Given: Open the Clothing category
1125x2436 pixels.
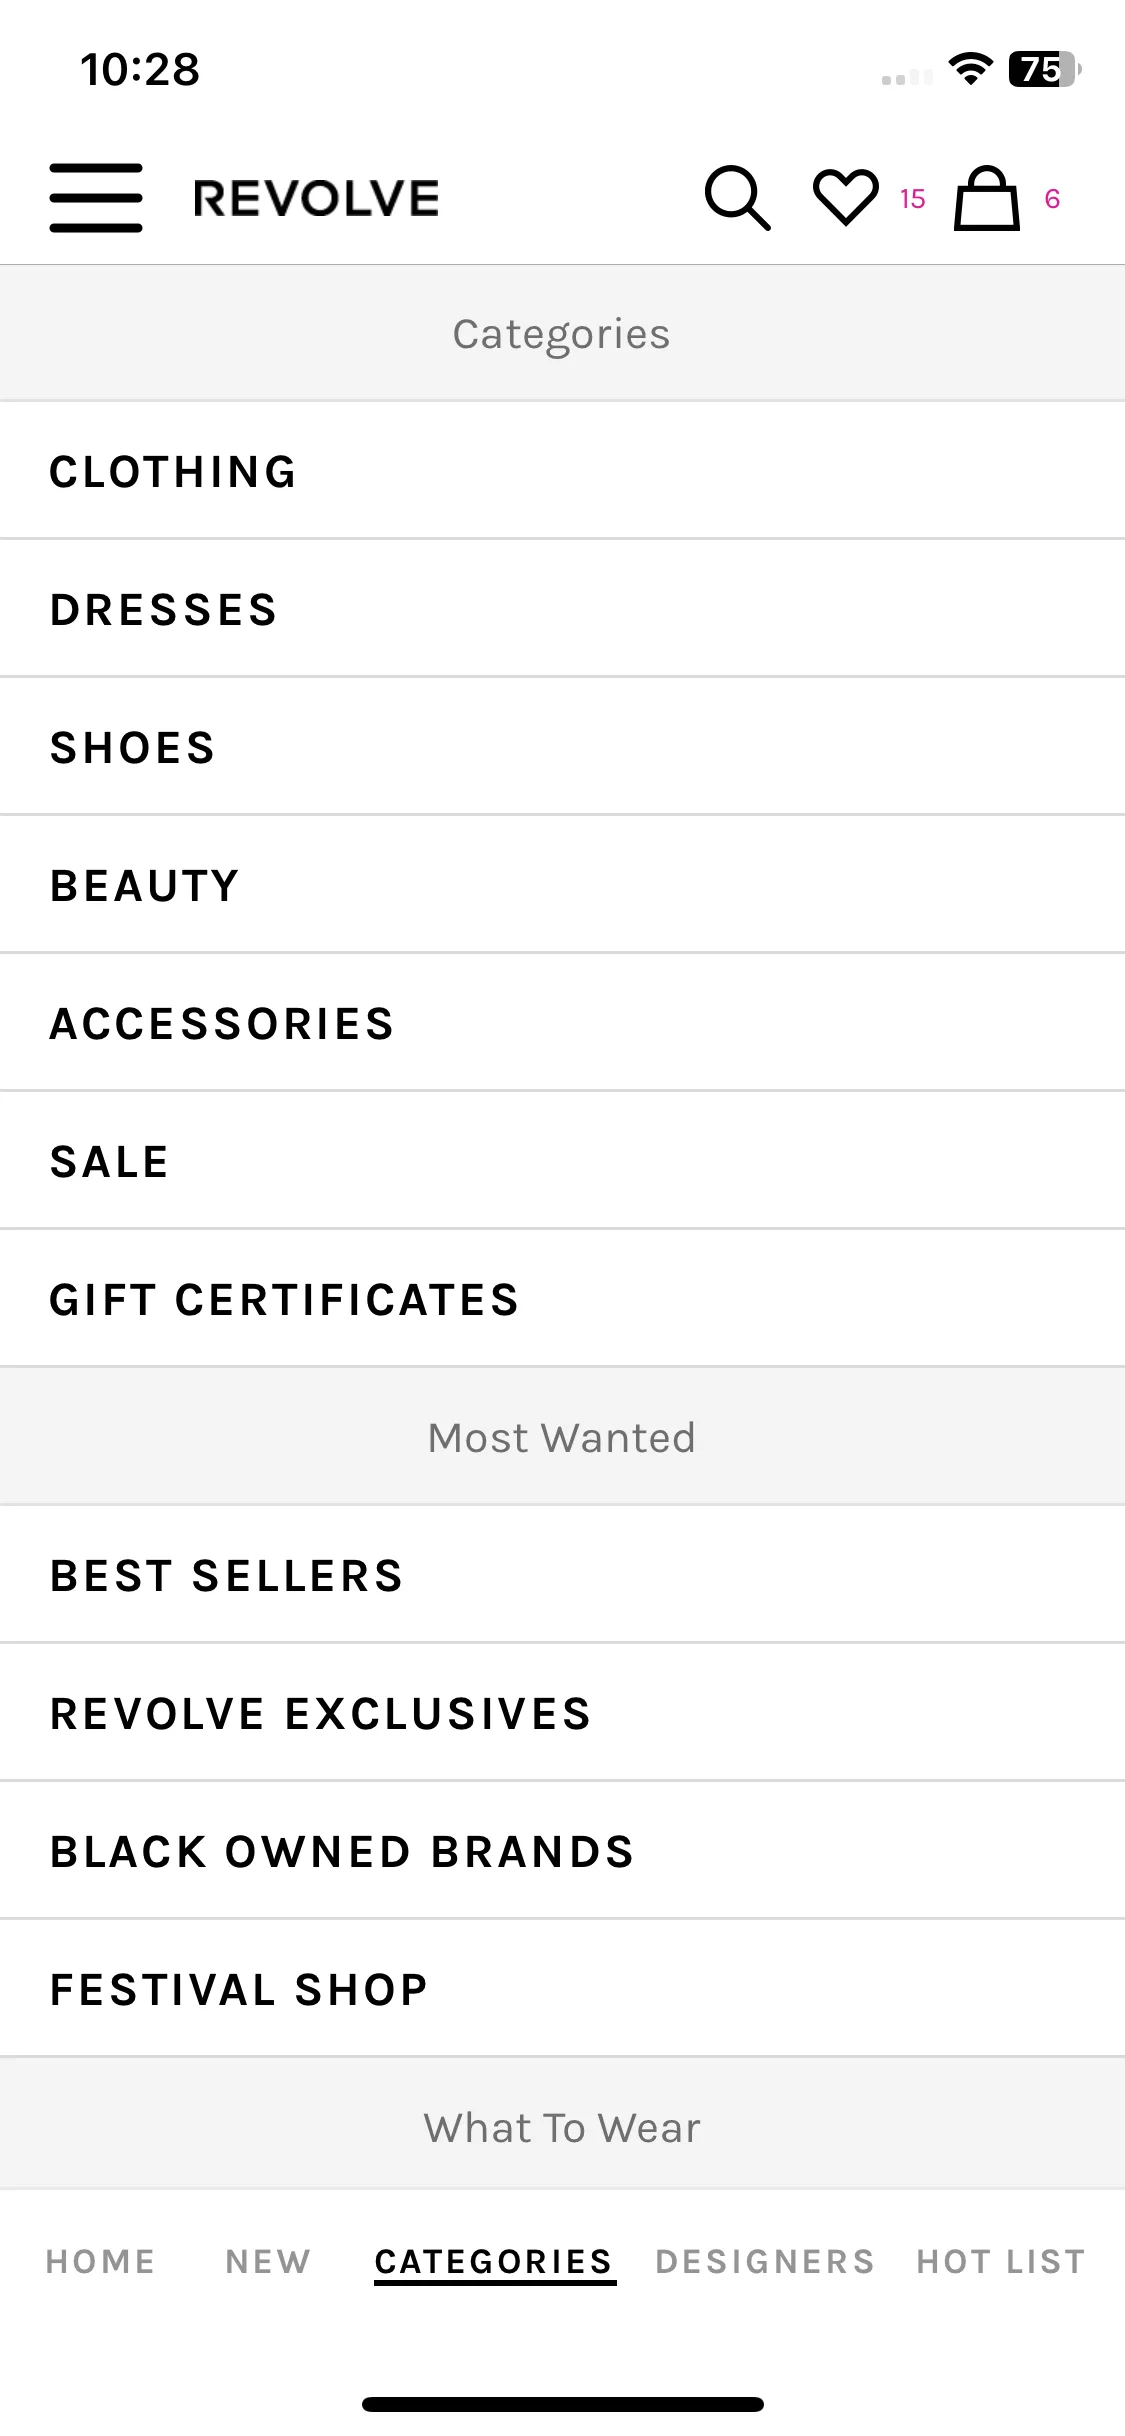Looking at the screenshot, I should [x=562, y=471].
